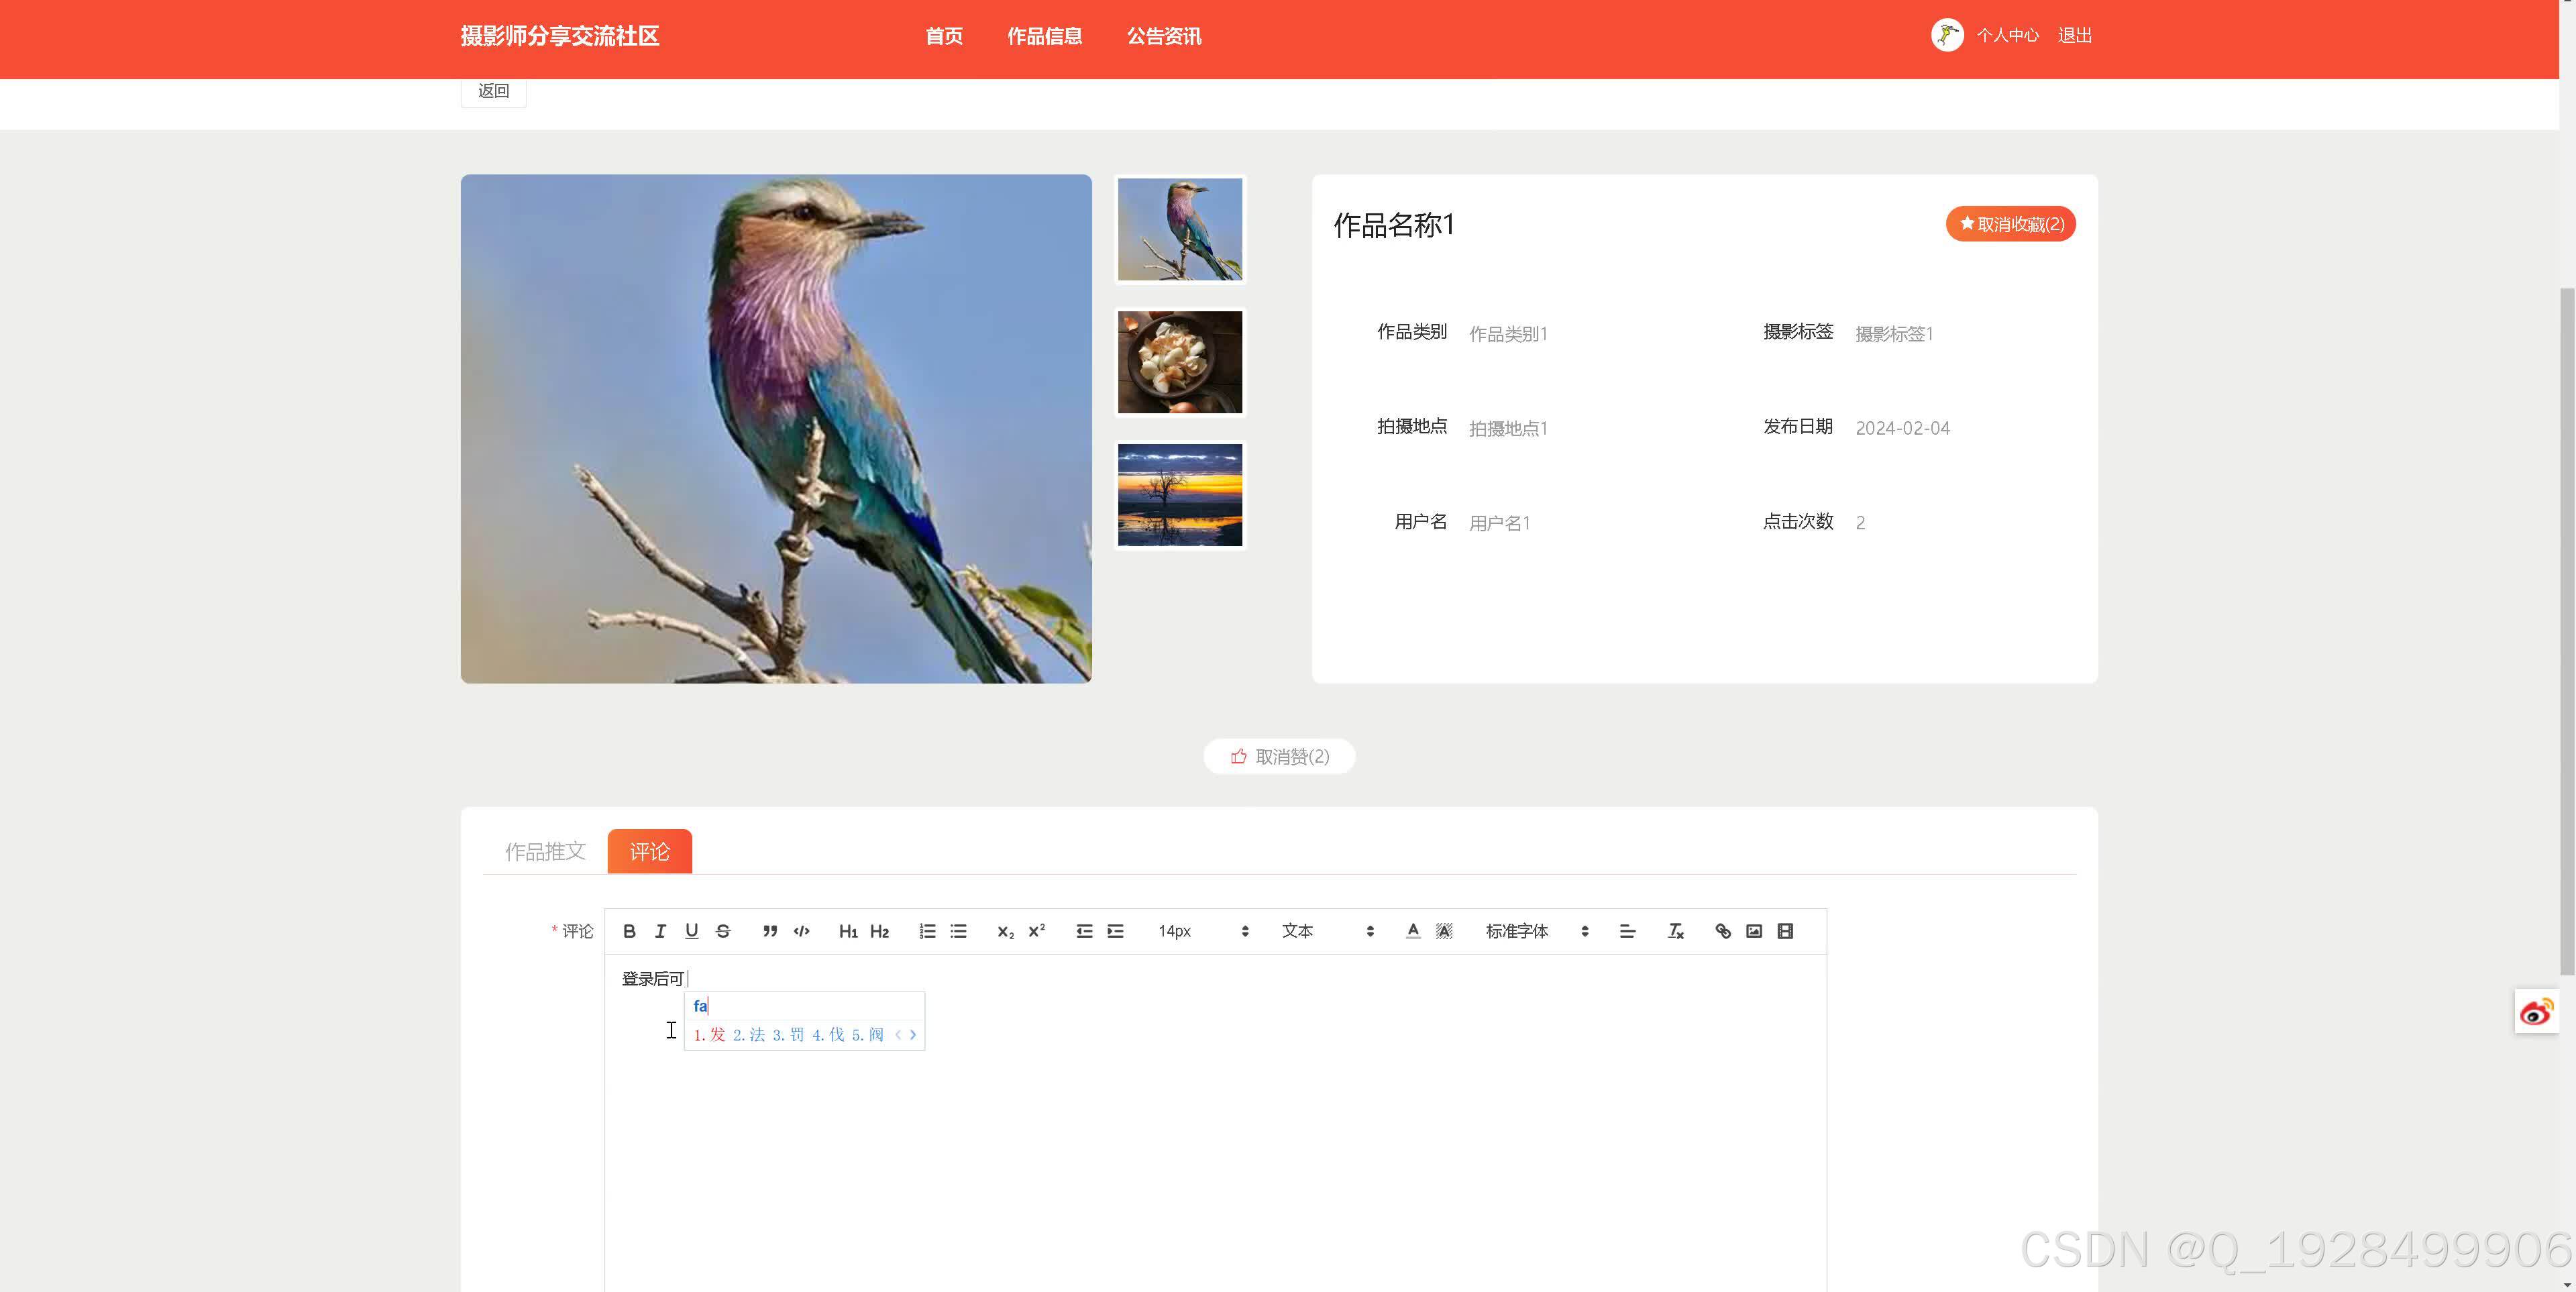
Task: Clear text formatting with the Tx icon
Action: coord(1675,931)
